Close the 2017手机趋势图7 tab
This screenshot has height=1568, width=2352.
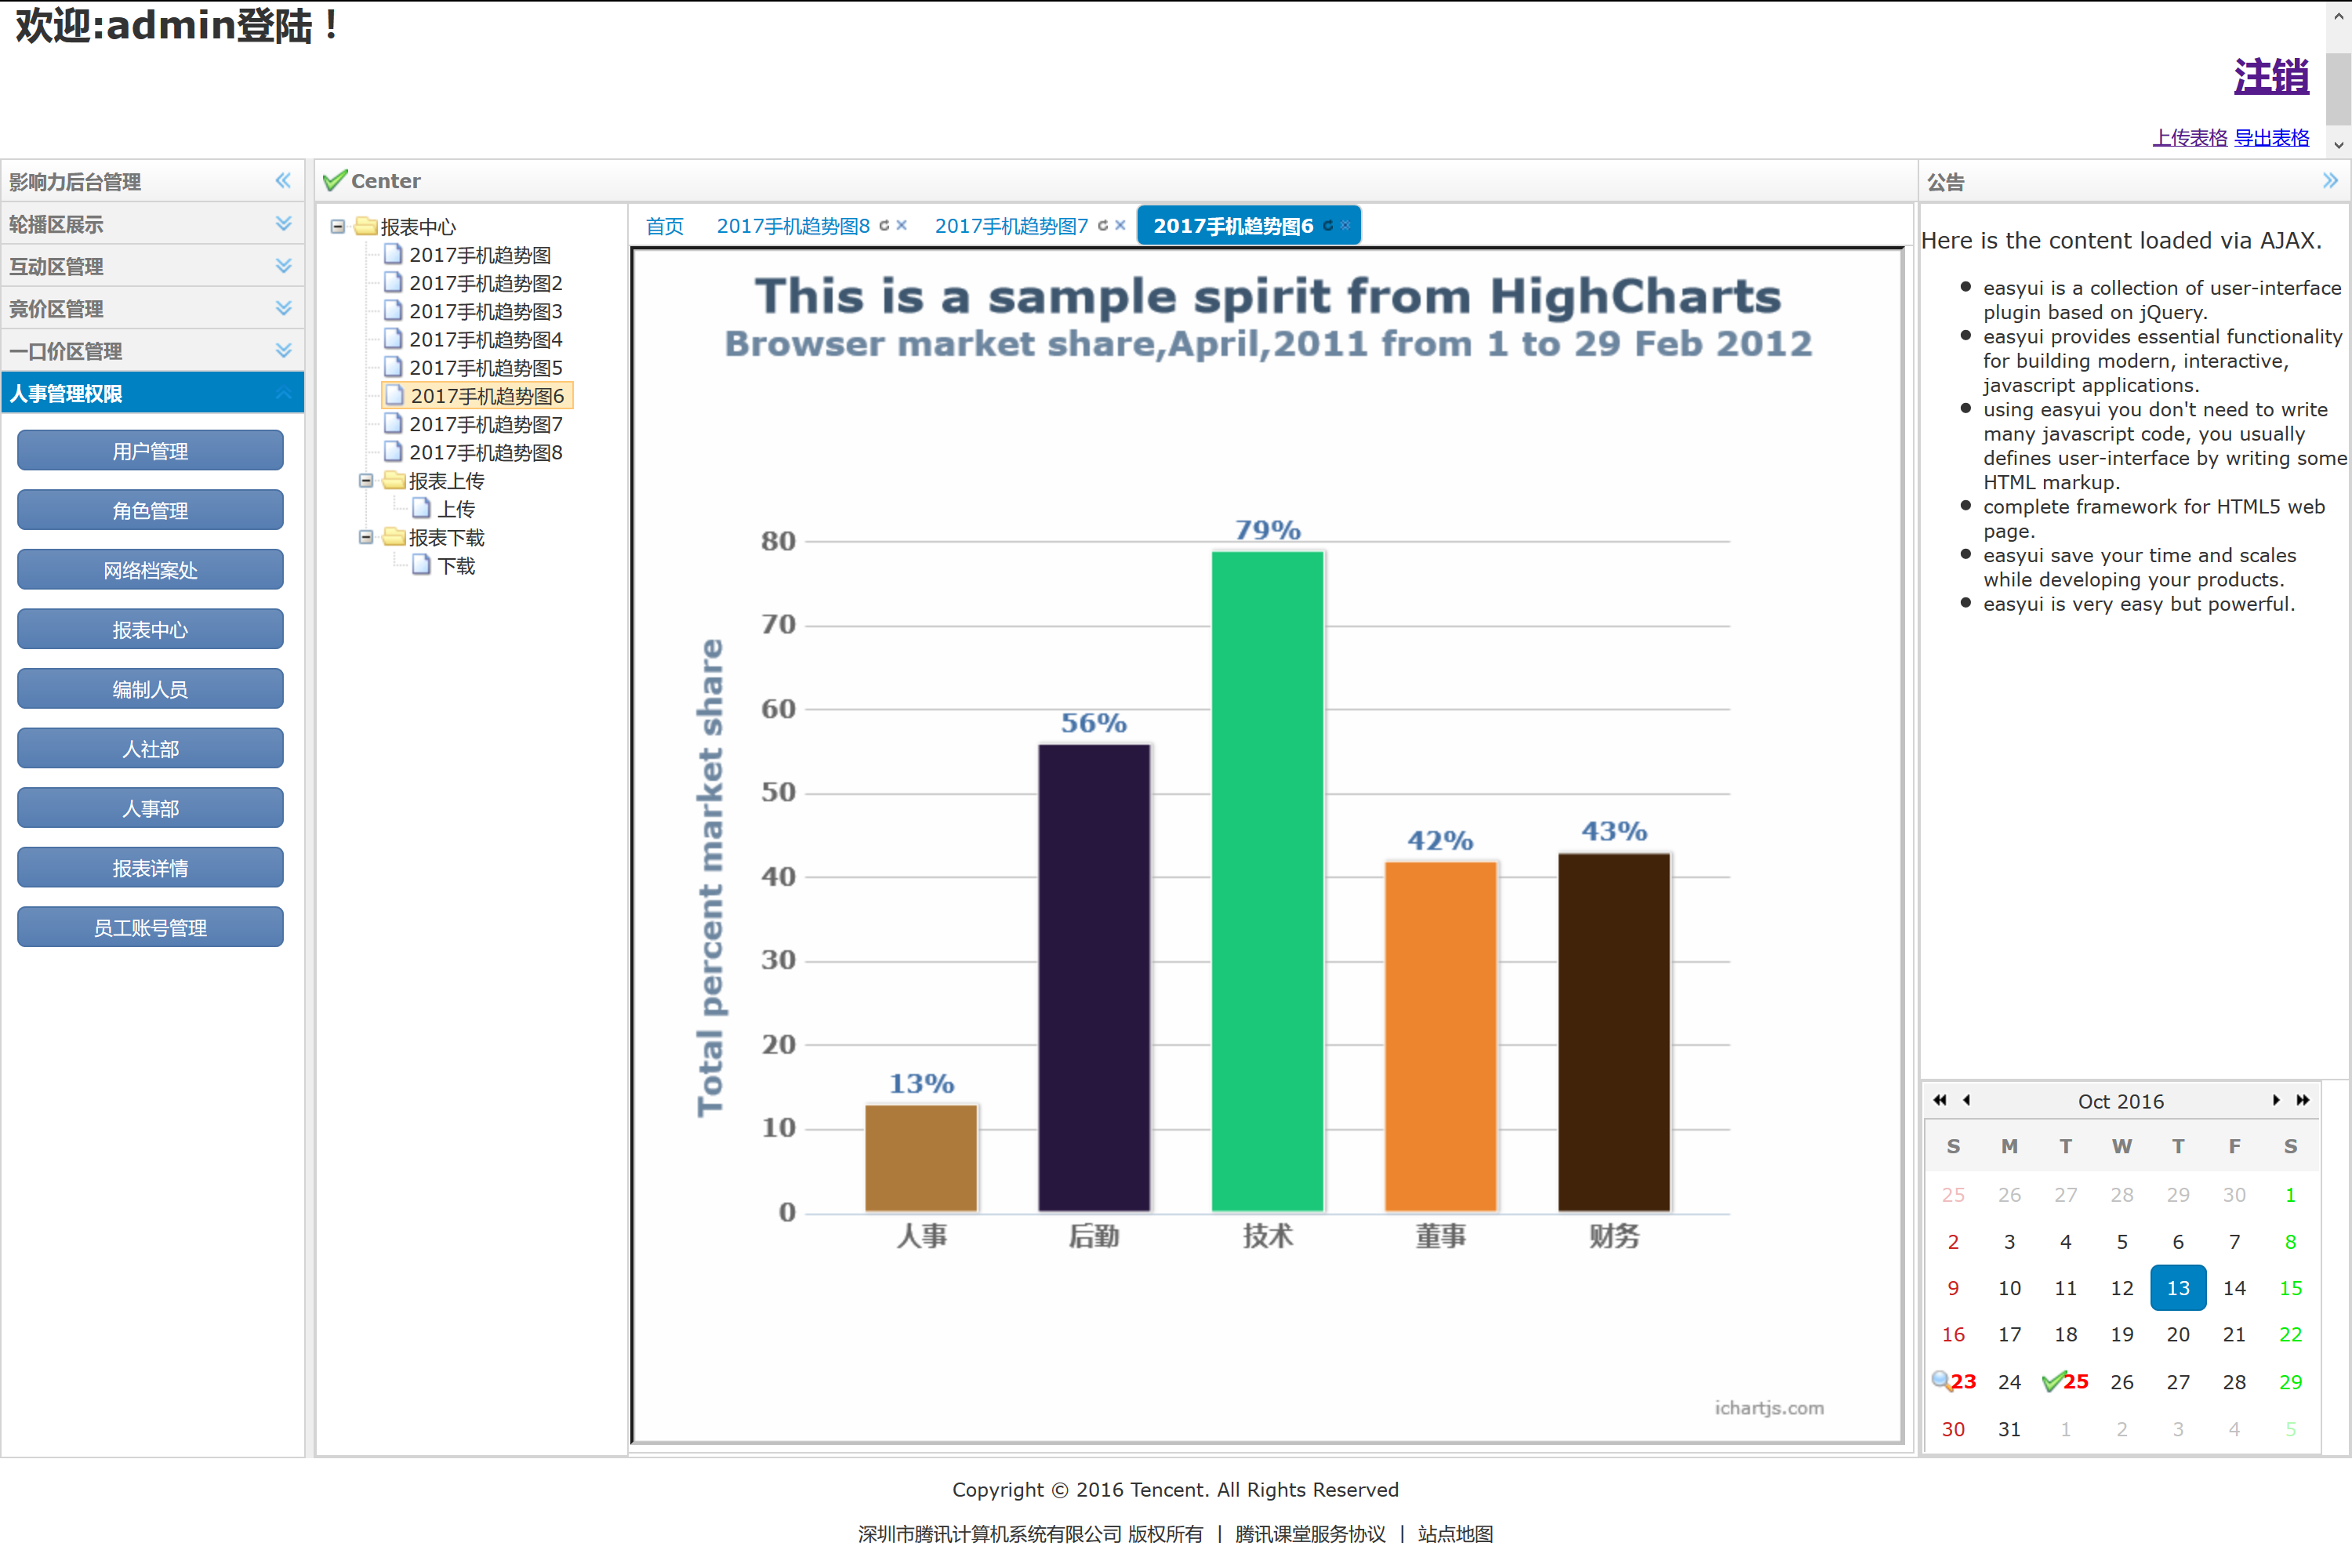(1120, 226)
